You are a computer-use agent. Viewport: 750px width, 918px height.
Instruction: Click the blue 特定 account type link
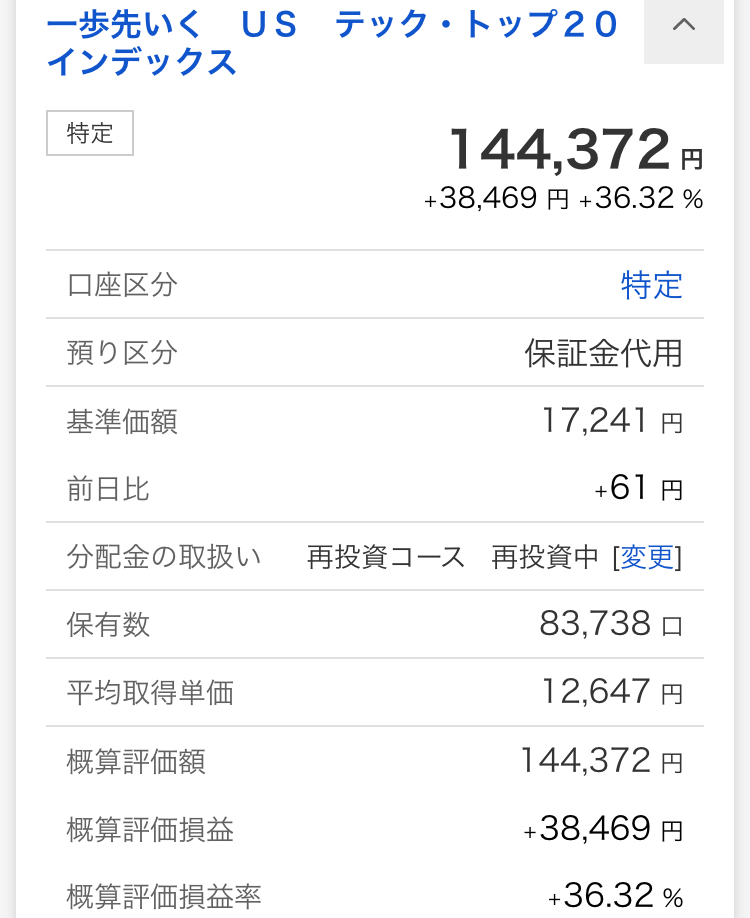[x=651, y=285]
